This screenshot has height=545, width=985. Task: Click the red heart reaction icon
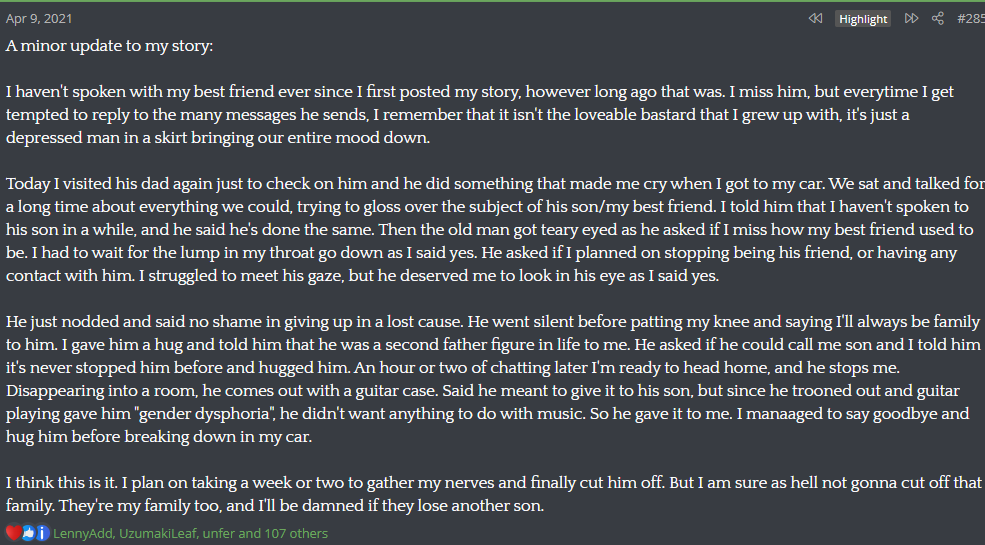[13, 533]
